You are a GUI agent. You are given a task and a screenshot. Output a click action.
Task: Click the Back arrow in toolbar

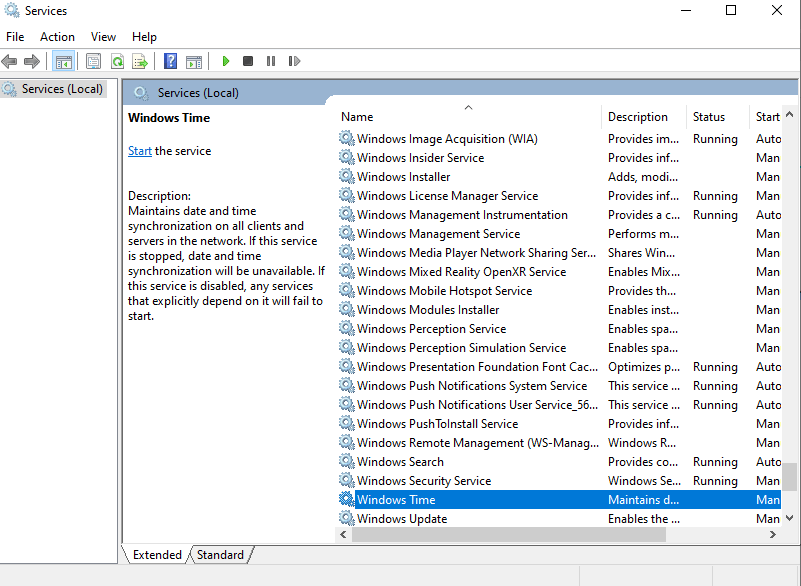[x=10, y=61]
